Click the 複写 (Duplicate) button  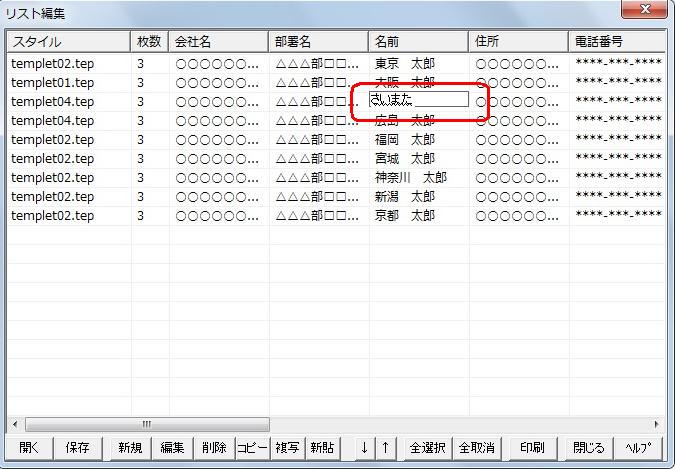tap(287, 448)
